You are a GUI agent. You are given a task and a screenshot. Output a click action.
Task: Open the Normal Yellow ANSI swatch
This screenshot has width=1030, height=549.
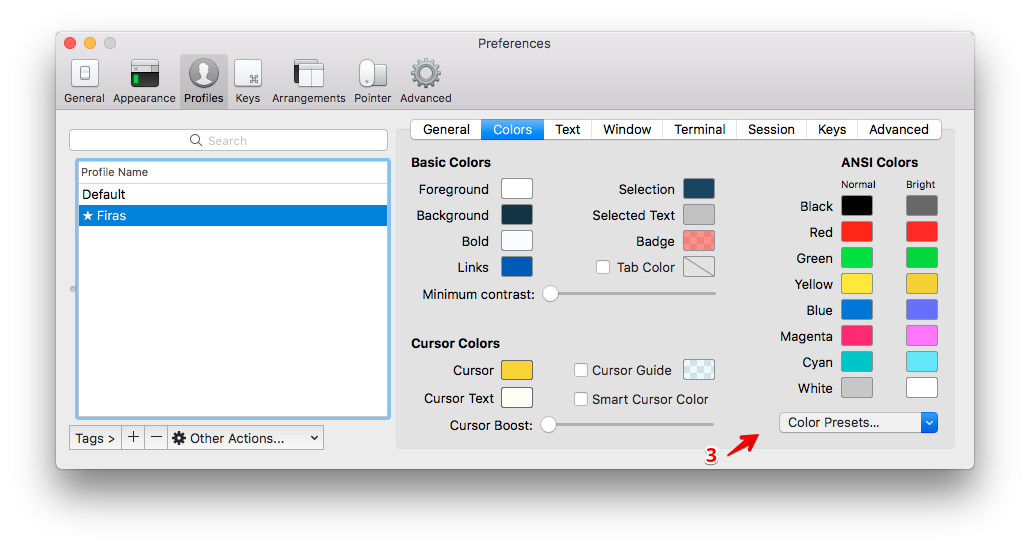(857, 284)
